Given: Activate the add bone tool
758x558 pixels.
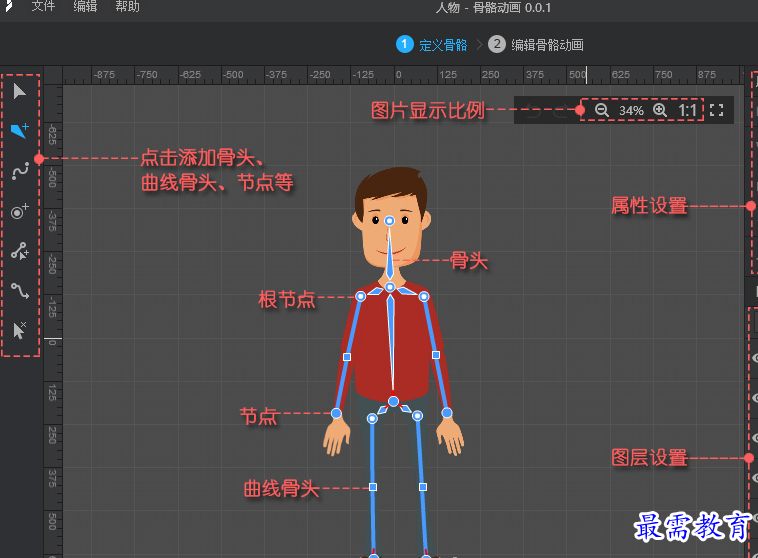Looking at the screenshot, I should 20,131.
